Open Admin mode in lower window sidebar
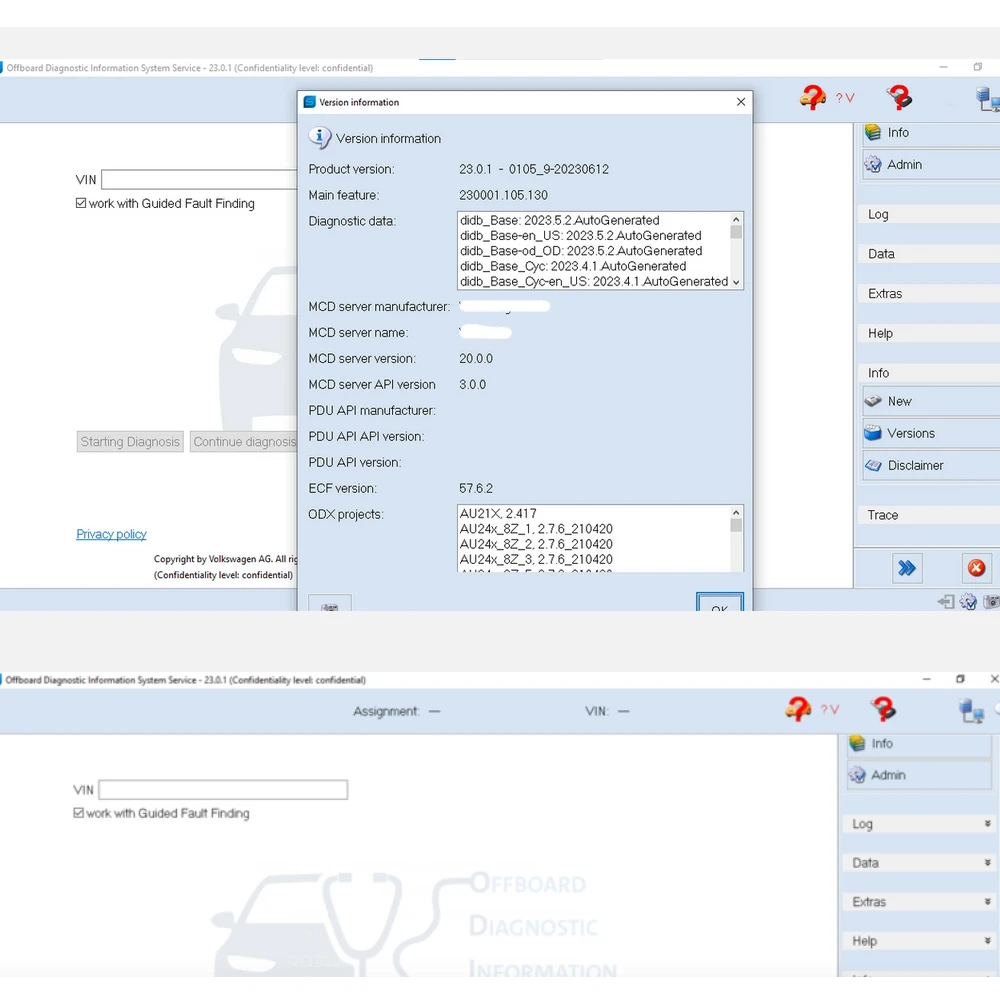The image size is (1000, 1000). 919,776
